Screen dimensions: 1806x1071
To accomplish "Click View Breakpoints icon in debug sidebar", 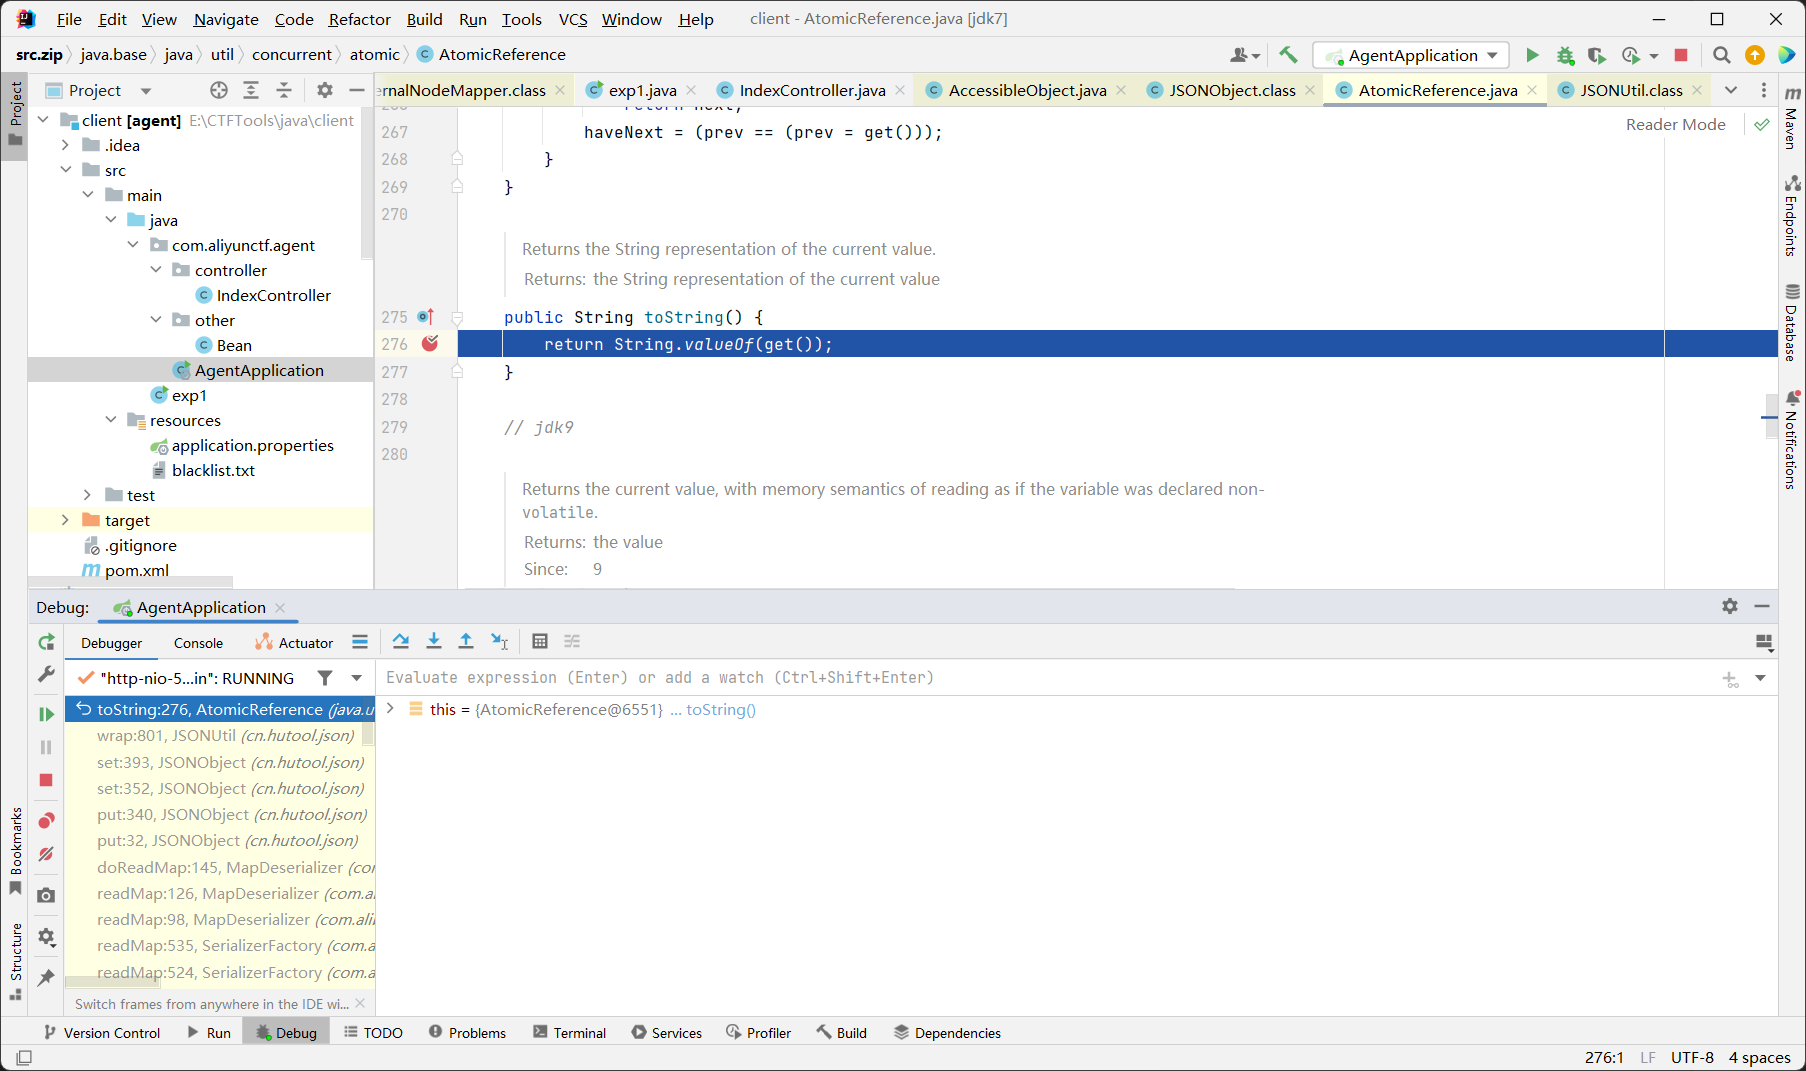I will pos(46,821).
